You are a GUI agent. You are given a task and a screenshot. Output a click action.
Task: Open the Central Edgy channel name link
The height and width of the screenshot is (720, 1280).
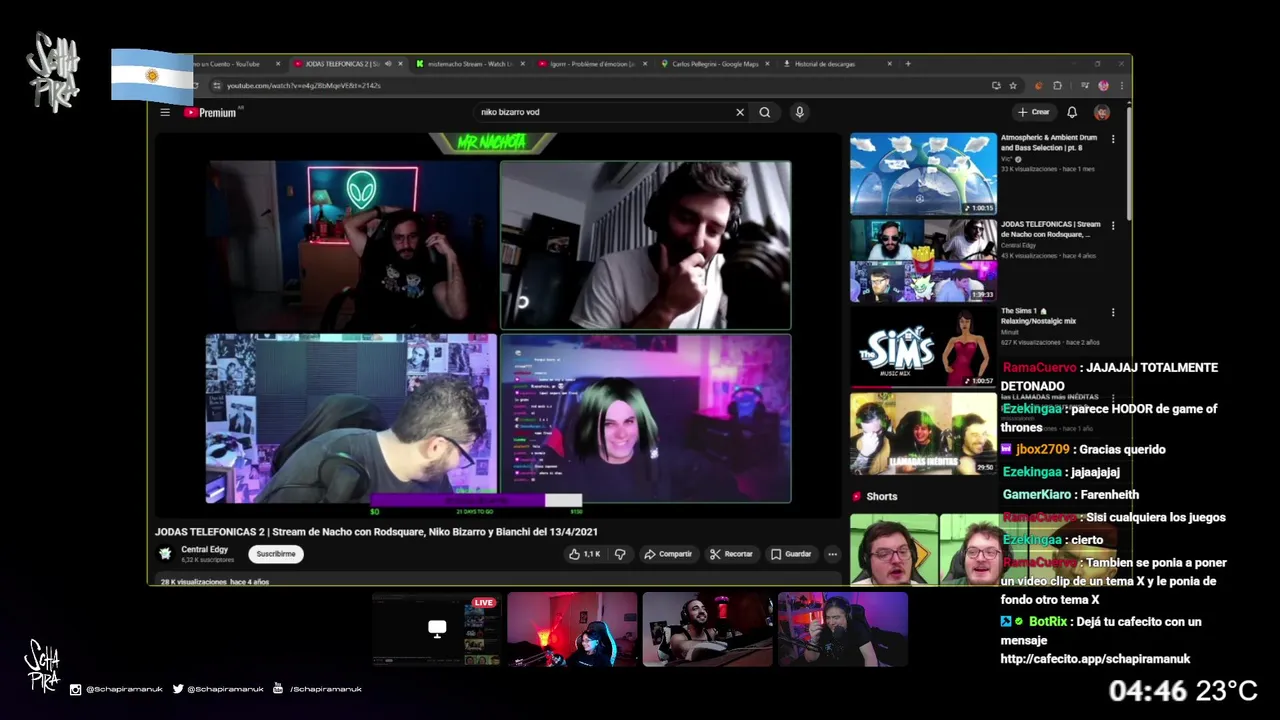click(x=205, y=549)
